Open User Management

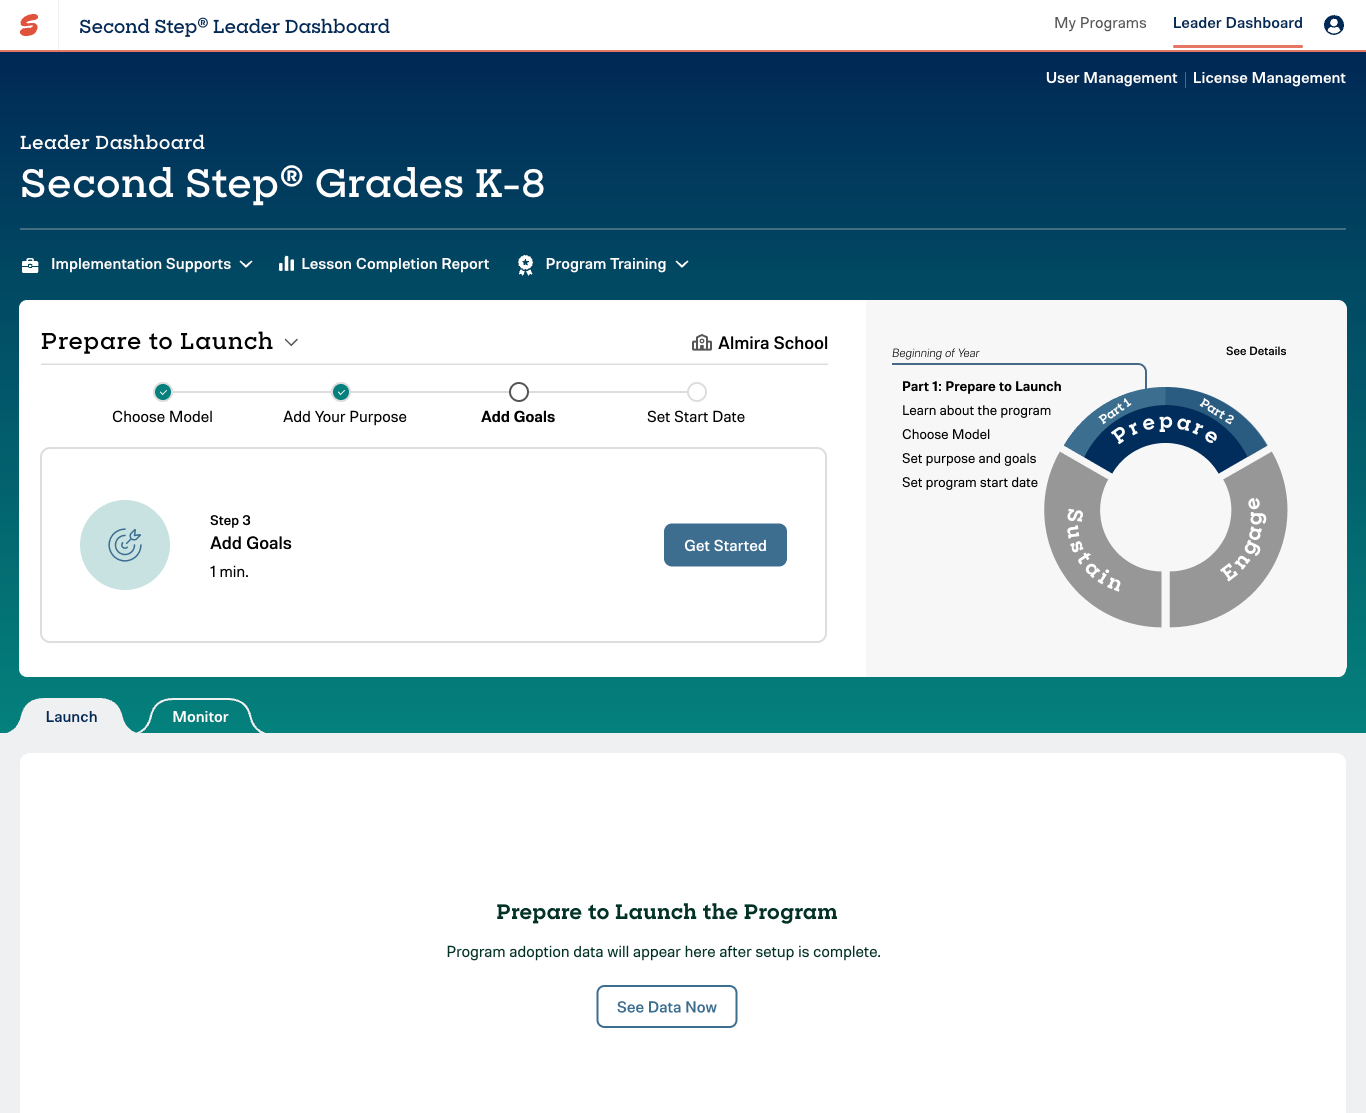pyautogui.click(x=1111, y=78)
